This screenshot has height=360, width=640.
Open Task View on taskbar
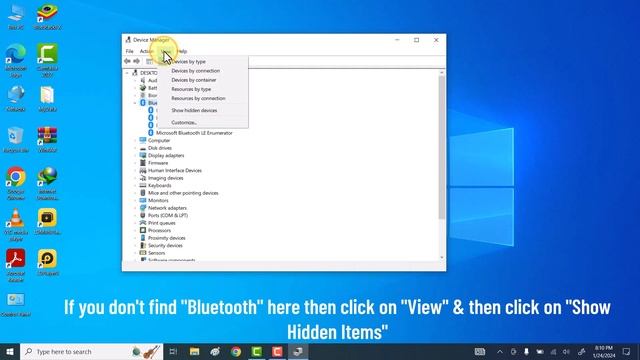click(x=173, y=351)
